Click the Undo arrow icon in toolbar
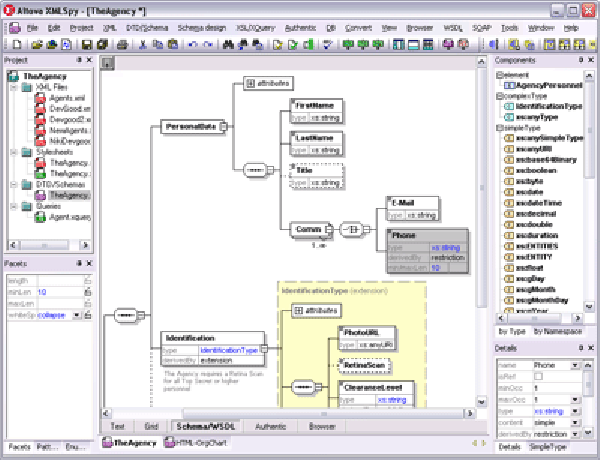Screen dimensions: 600x460 pos(193,45)
